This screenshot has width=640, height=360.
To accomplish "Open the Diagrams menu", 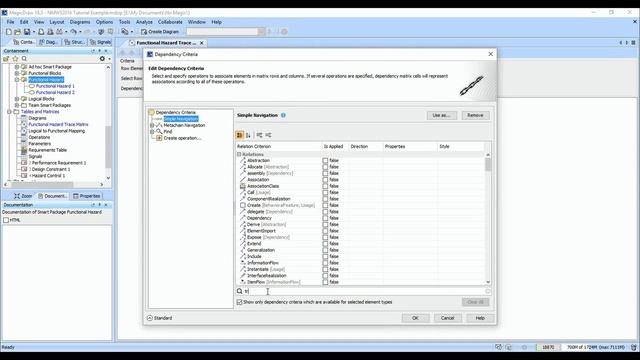I will pyautogui.click(x=80, y=22).
